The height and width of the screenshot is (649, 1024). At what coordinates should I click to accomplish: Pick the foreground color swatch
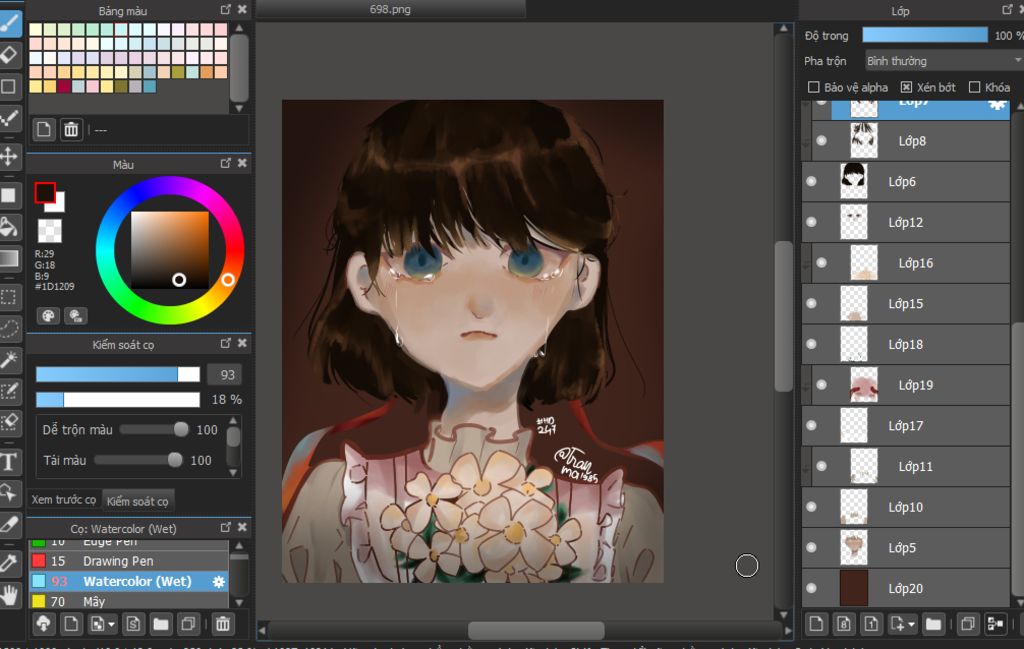coord(44,193)
